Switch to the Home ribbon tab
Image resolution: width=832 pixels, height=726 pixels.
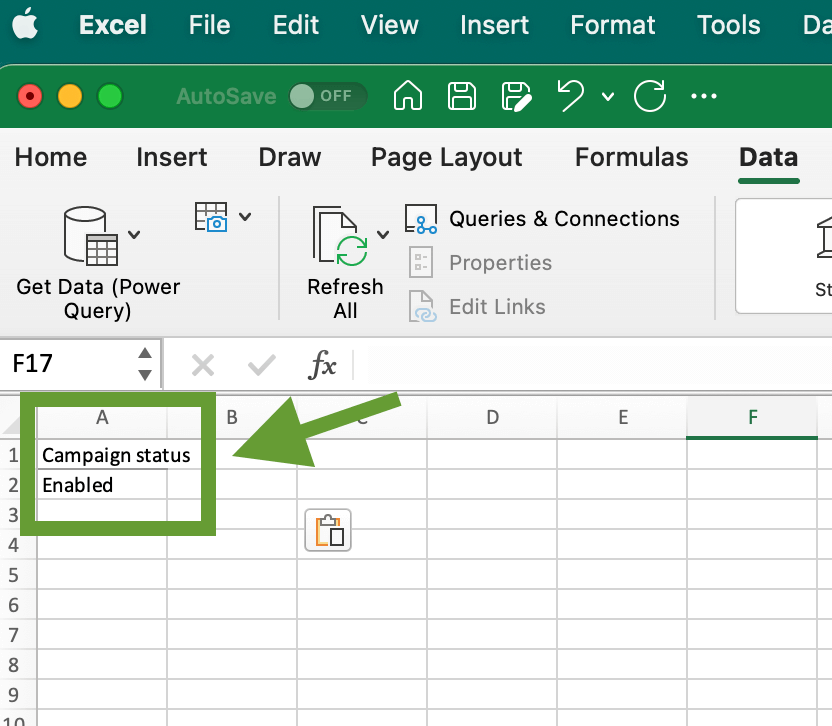click(51, 157)
